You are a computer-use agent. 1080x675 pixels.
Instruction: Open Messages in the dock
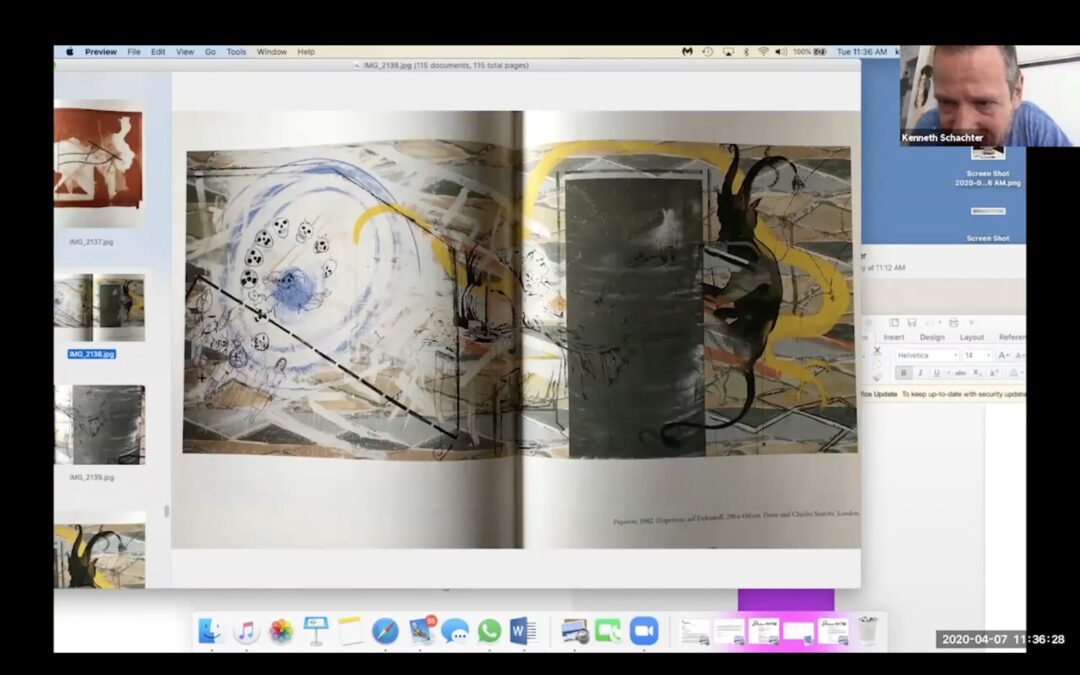click(x=455, y=631)
